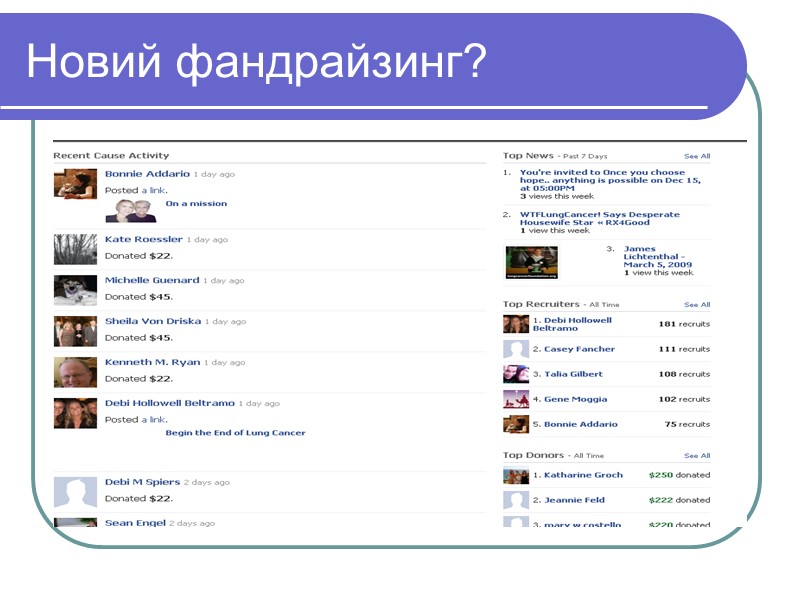Open 'You're invited to Once you choose hope' news
This screenshot has height=600, width=800.
click(610, 180)
